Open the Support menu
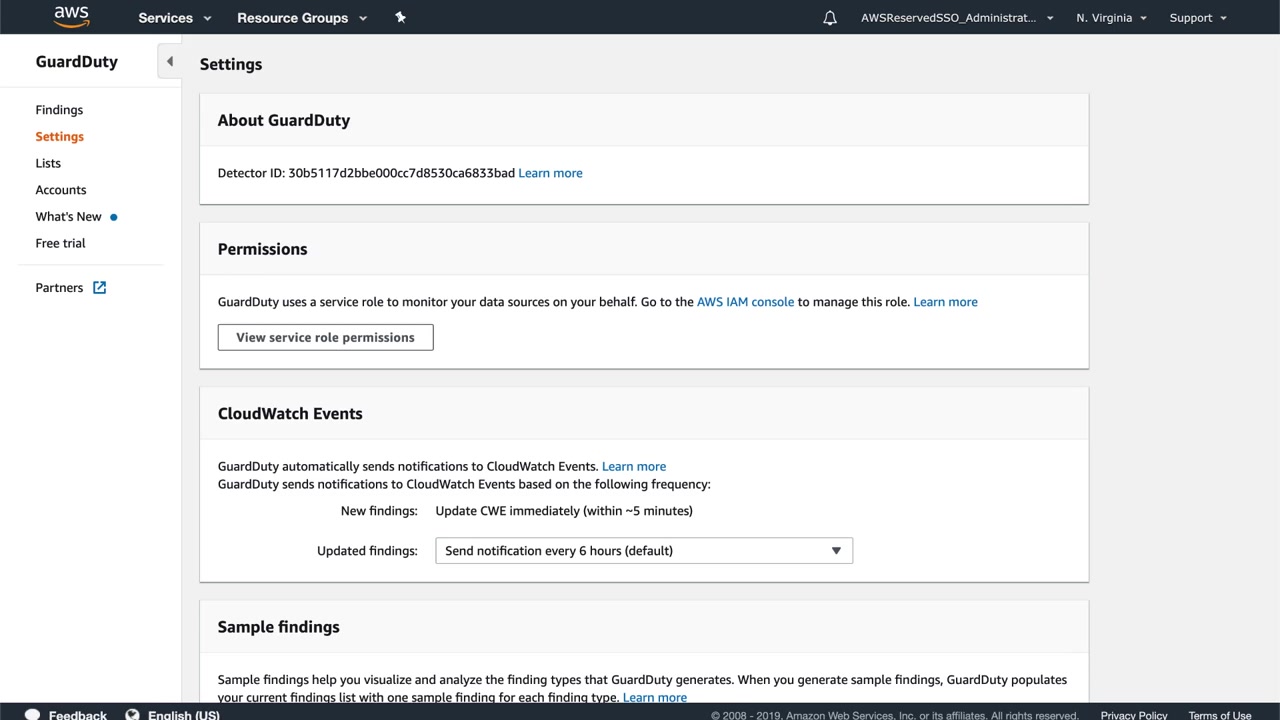This screenshot has width=1280, height=720. pyautogui.click(x=1198, y=18)
